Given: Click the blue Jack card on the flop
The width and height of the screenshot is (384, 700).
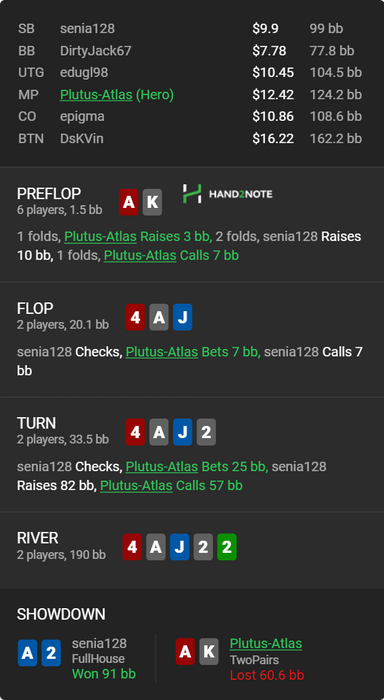Looking at the screenshot, I should (x=183, y=317).
